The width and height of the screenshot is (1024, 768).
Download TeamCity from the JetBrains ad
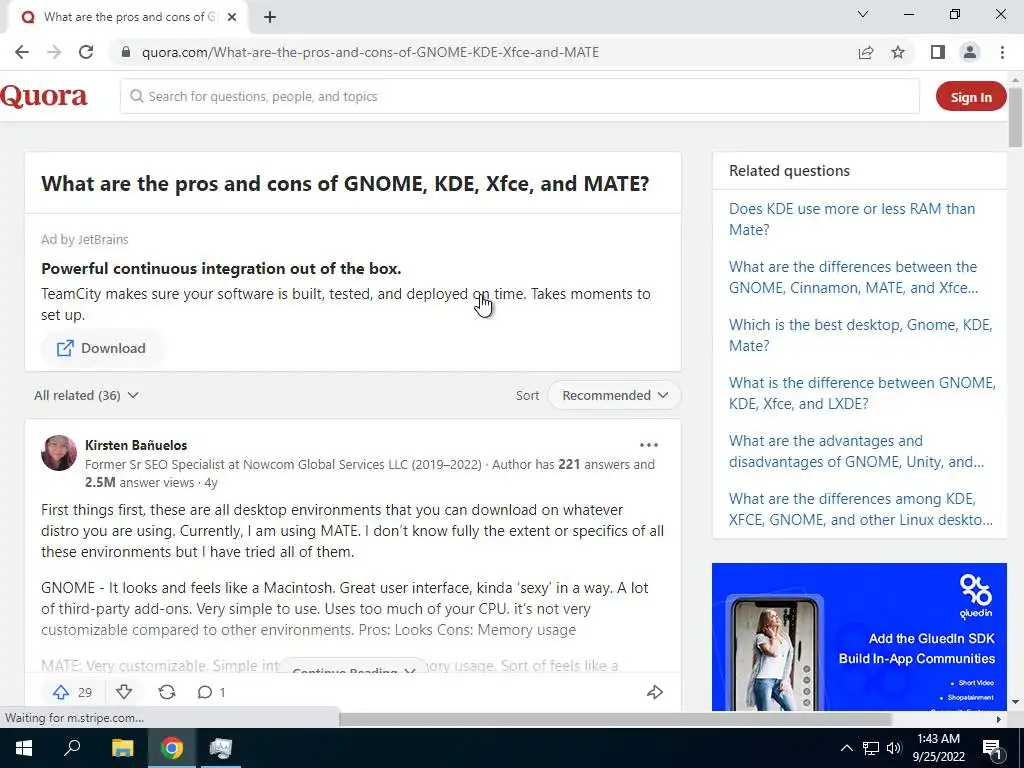point(101,348)
